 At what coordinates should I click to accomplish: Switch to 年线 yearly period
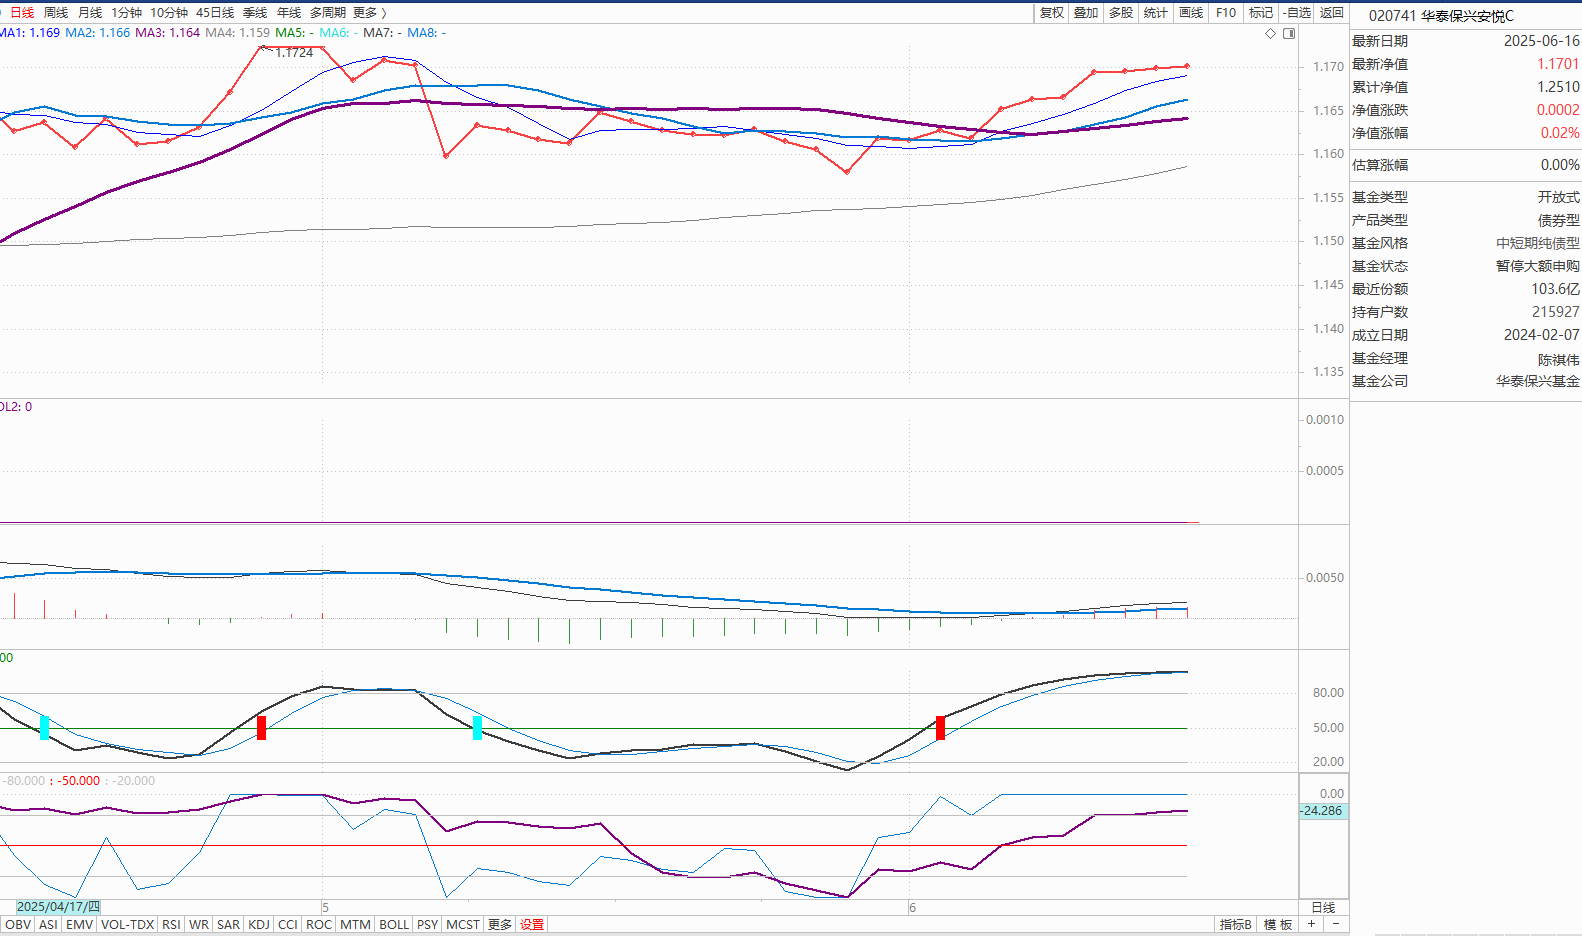289,13
